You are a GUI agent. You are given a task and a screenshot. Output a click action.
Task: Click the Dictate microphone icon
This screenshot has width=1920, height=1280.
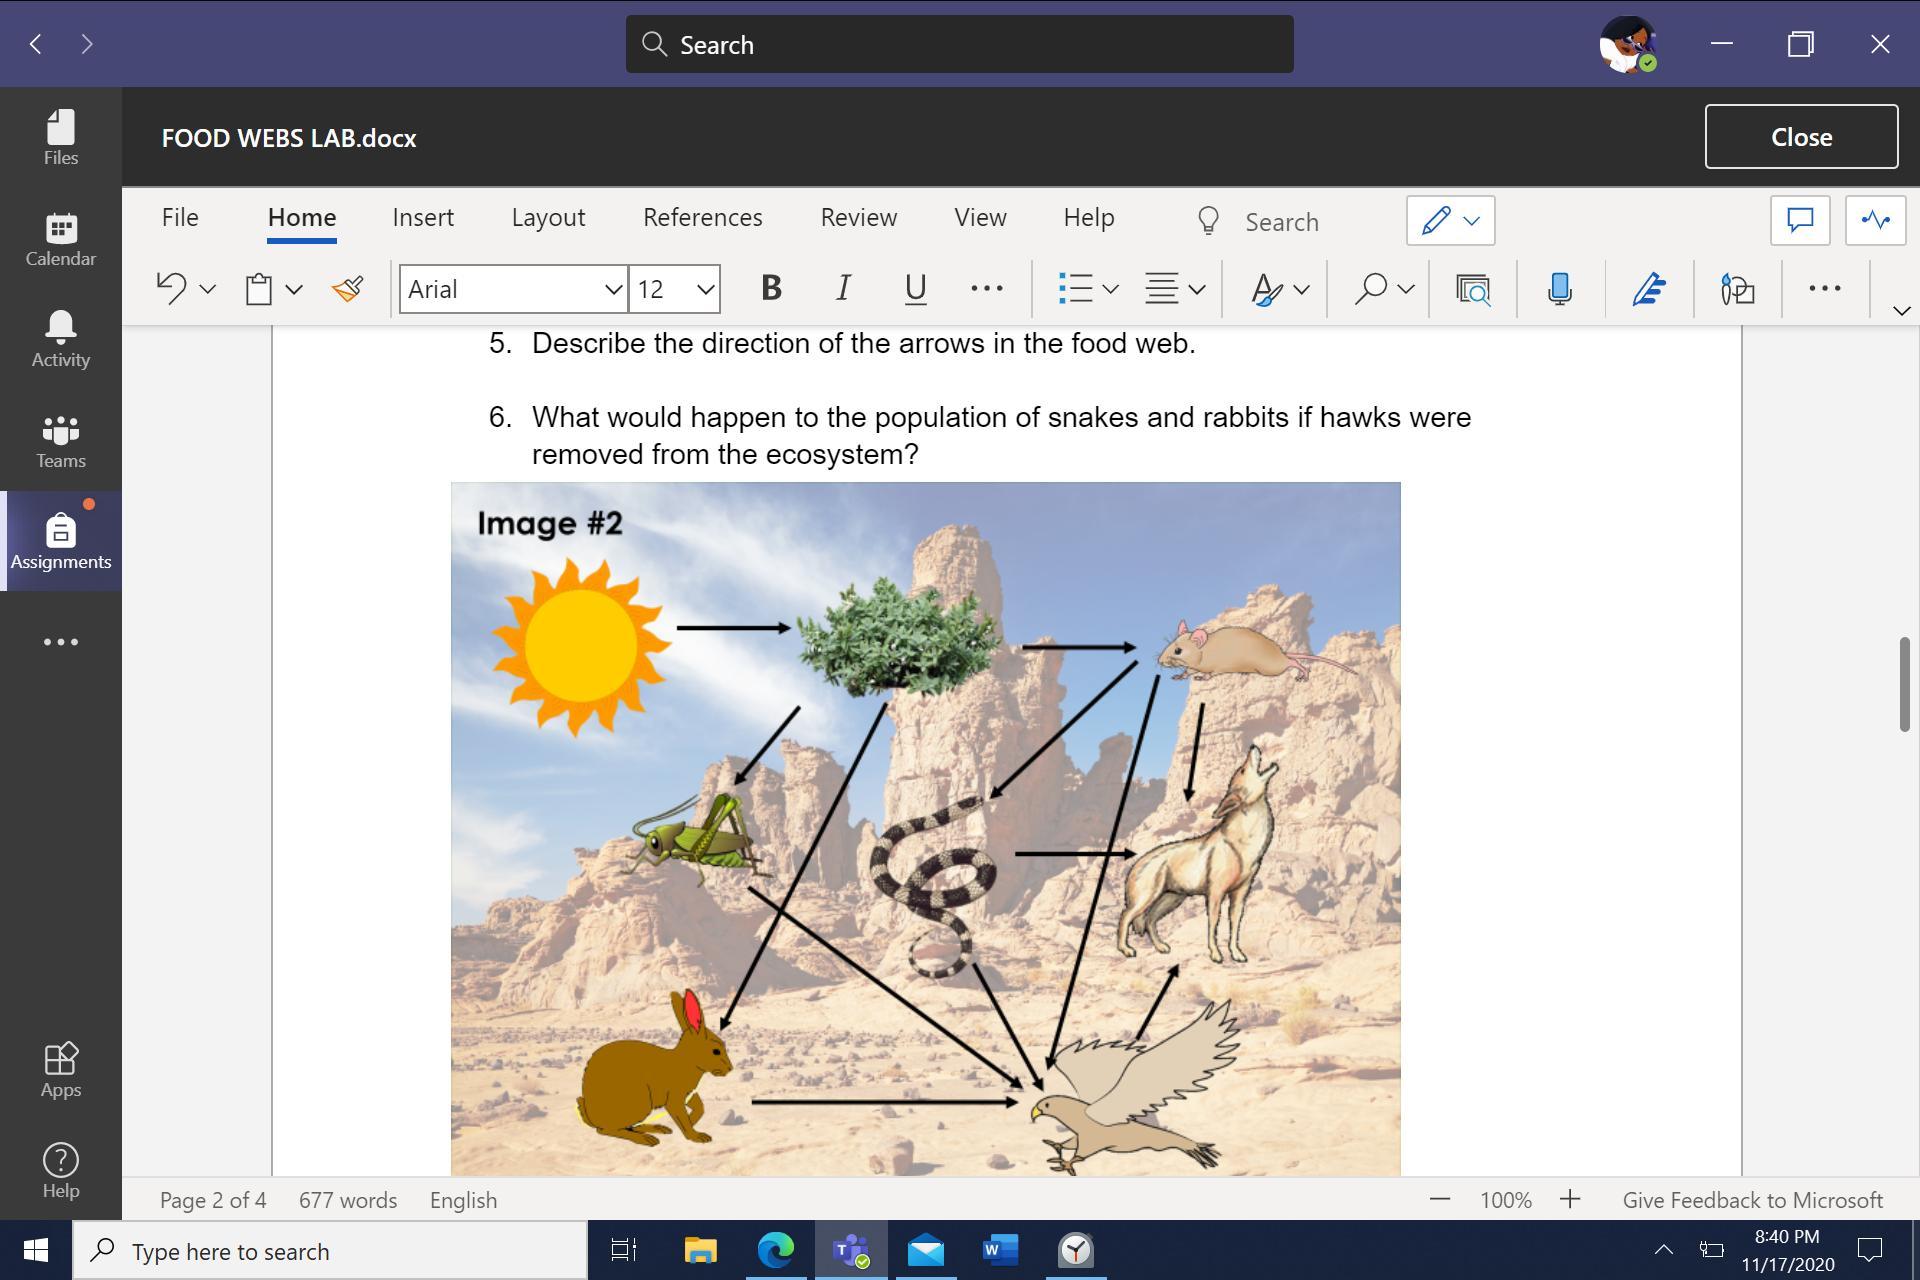[x=1559, y=289]
